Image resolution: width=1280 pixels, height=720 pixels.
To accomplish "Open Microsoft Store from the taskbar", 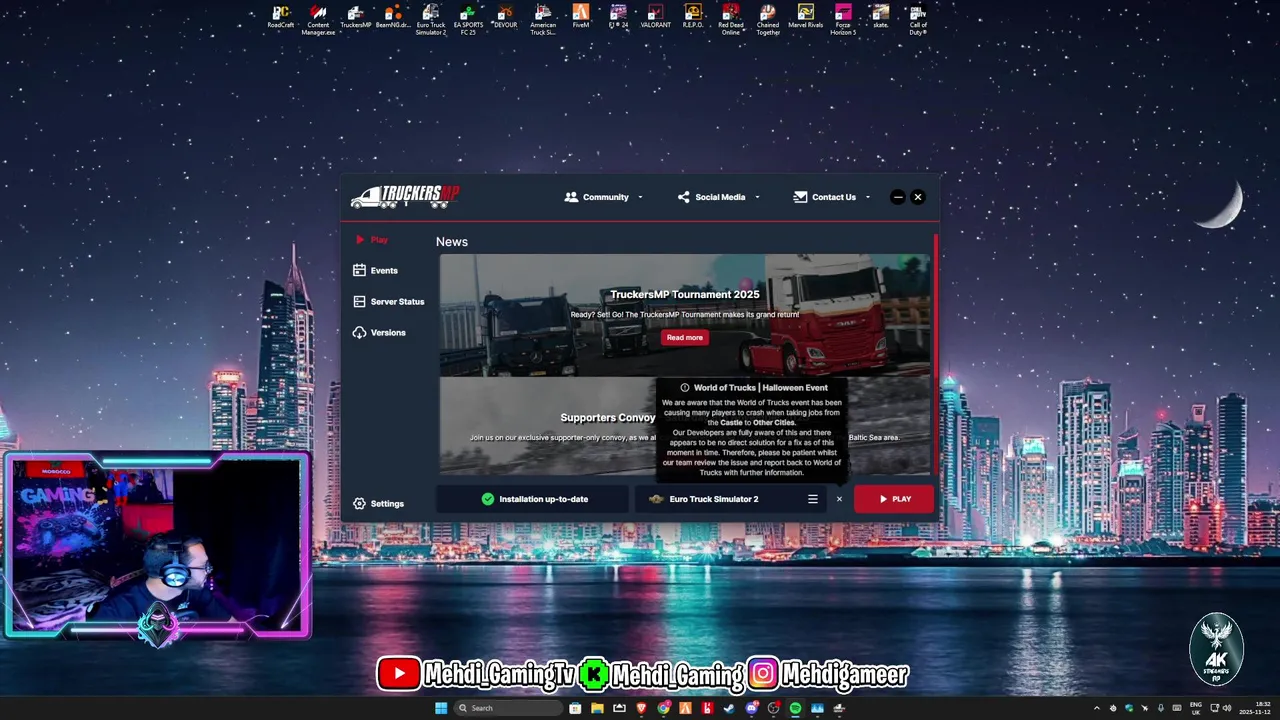I will (x=575, y=708).
